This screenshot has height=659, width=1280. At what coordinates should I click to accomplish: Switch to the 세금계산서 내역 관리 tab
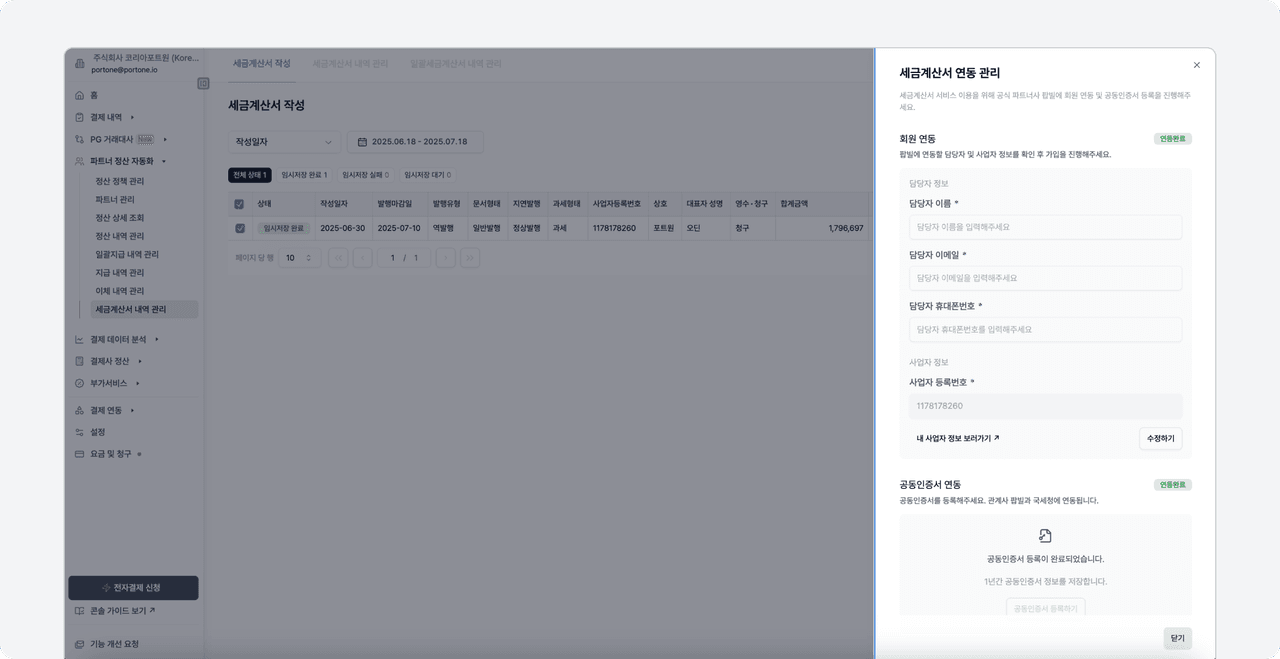click(350, 64)
